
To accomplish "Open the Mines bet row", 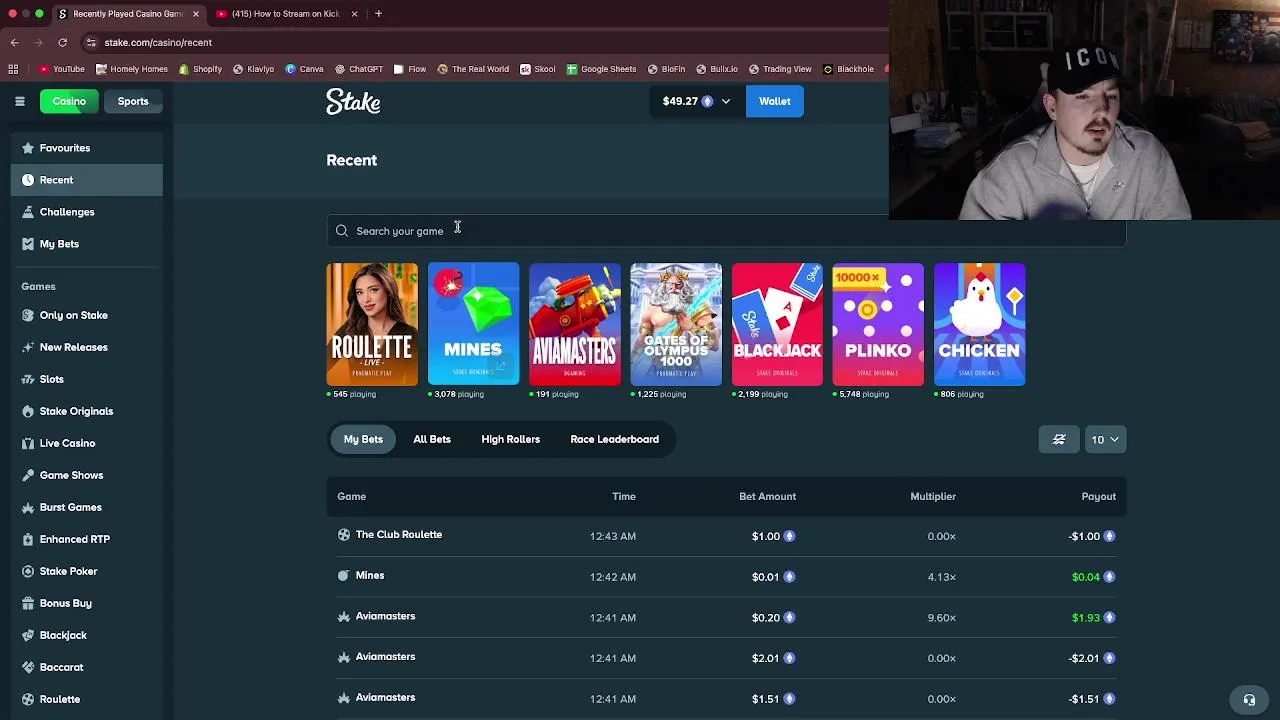I will 726,576.
